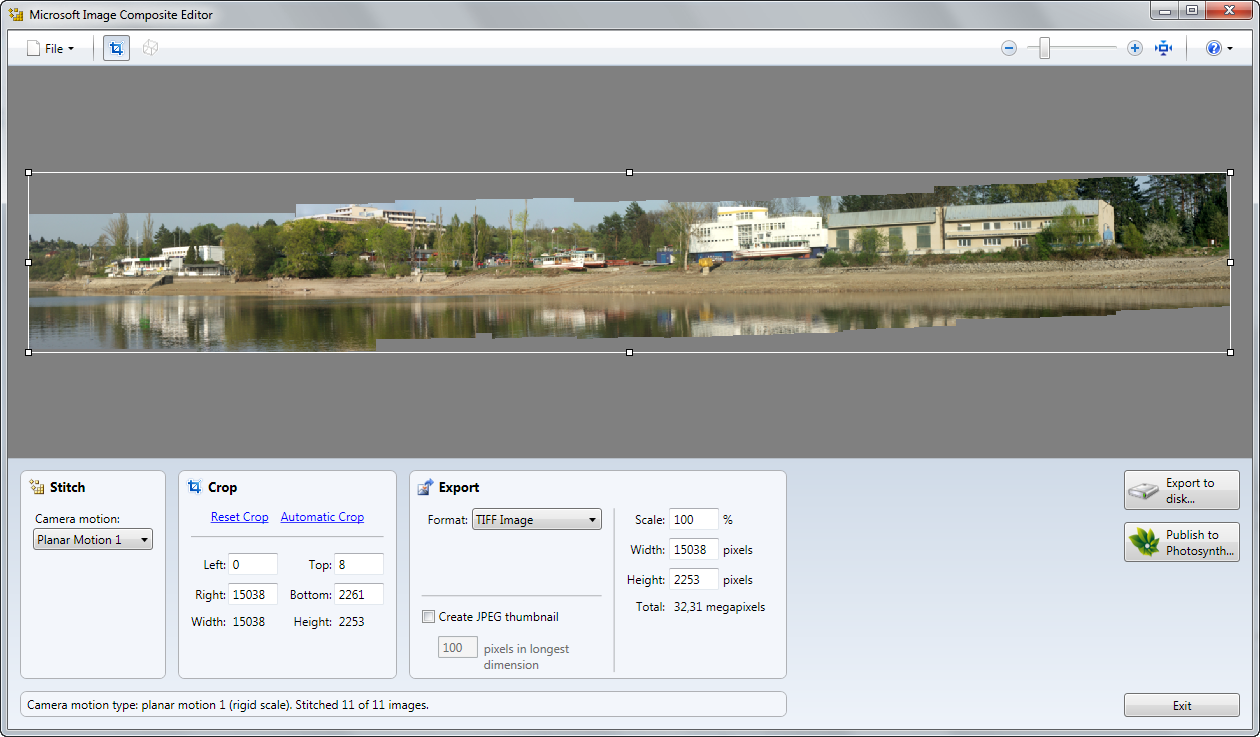Click the Crop panel header icon
This screenshot has width=1260, height=737.
(195, 487)
